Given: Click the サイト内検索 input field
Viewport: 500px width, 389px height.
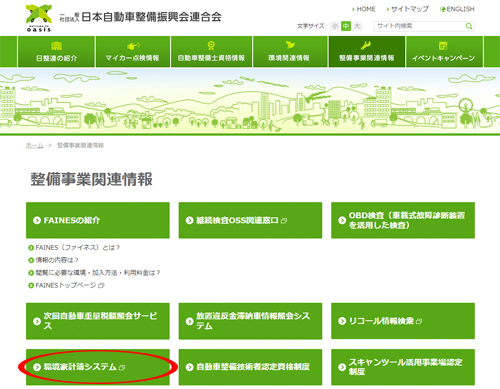Looking at the screenshot, I should pos(420,26).
